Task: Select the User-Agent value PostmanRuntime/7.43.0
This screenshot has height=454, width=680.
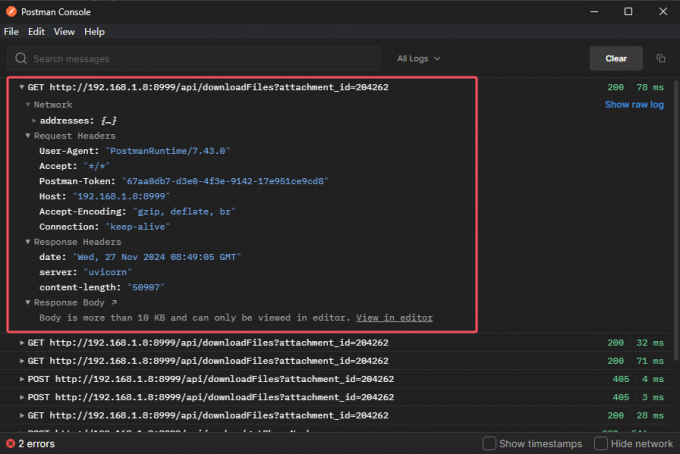Action: (167, 151)
